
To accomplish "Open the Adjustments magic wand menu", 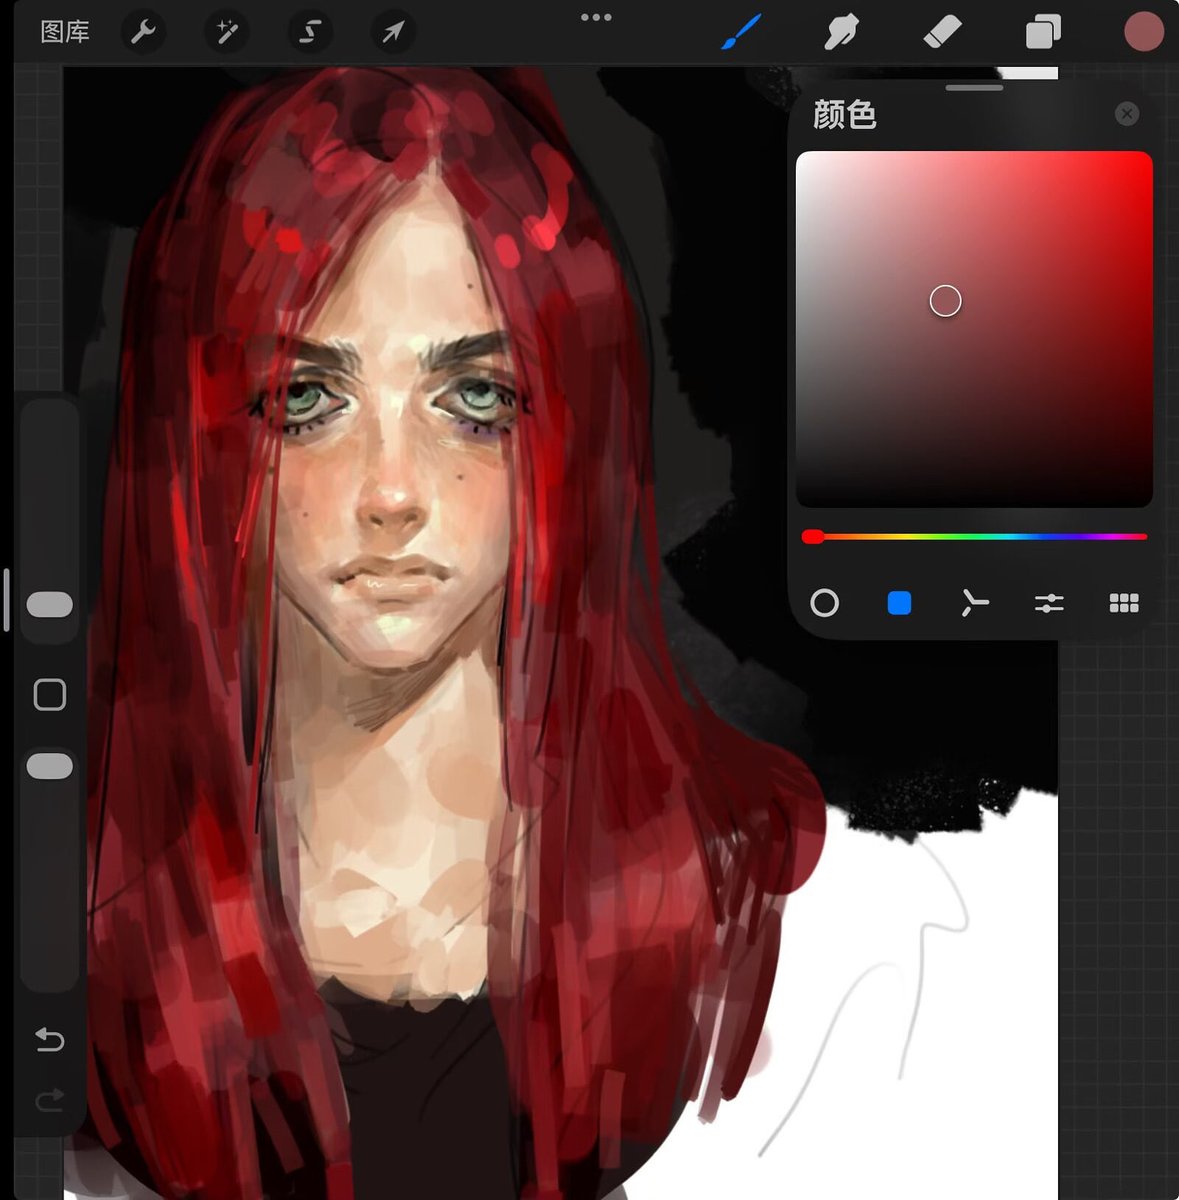I will click(x=227, y=32).
